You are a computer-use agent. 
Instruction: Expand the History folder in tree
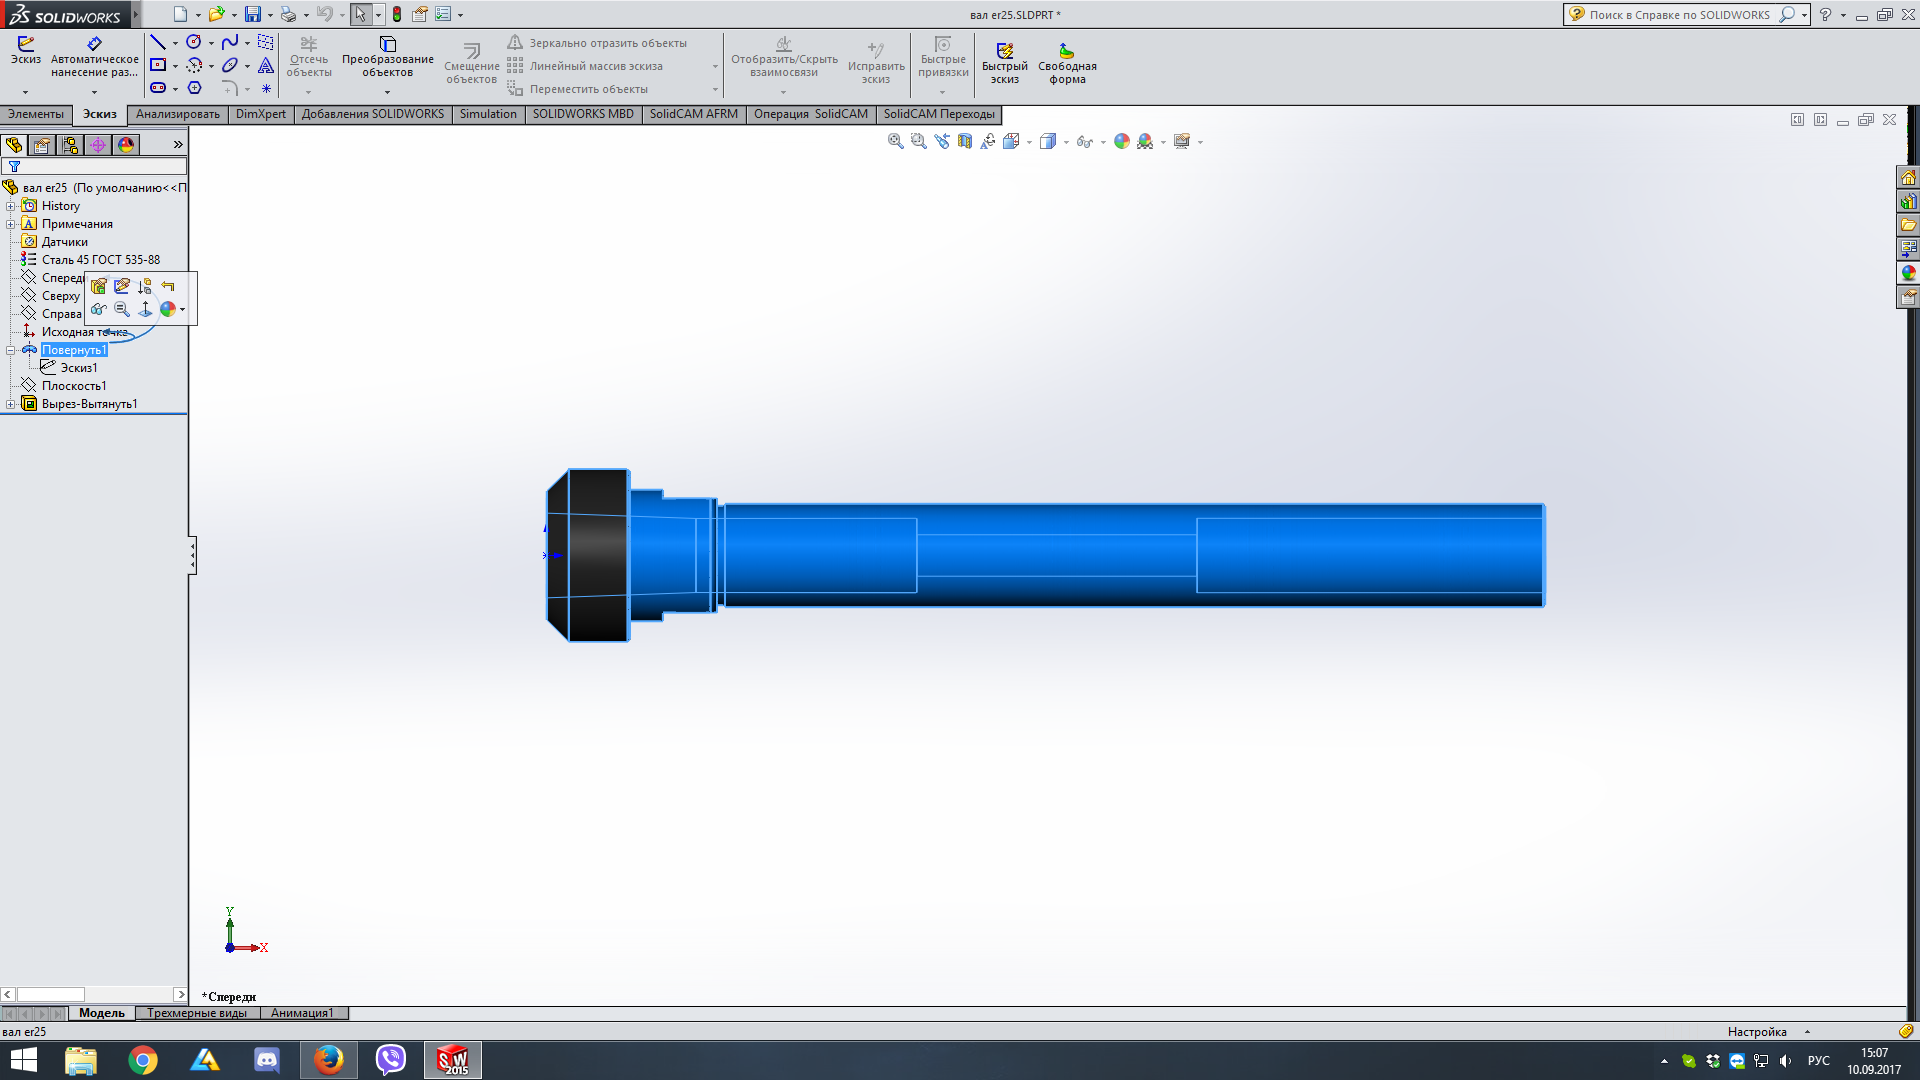coord(11,206)
